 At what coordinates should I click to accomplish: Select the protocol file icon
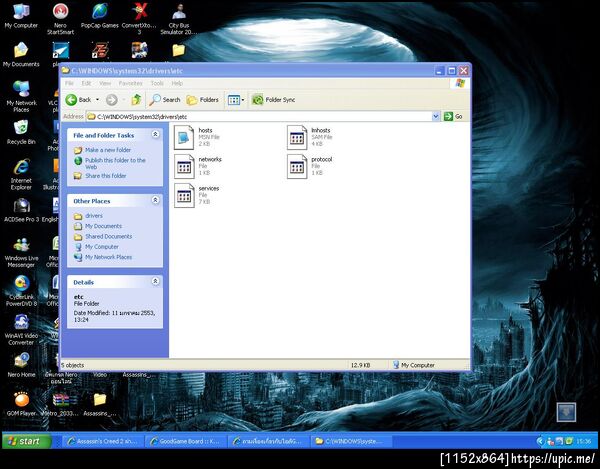click(x=297, y=166)
